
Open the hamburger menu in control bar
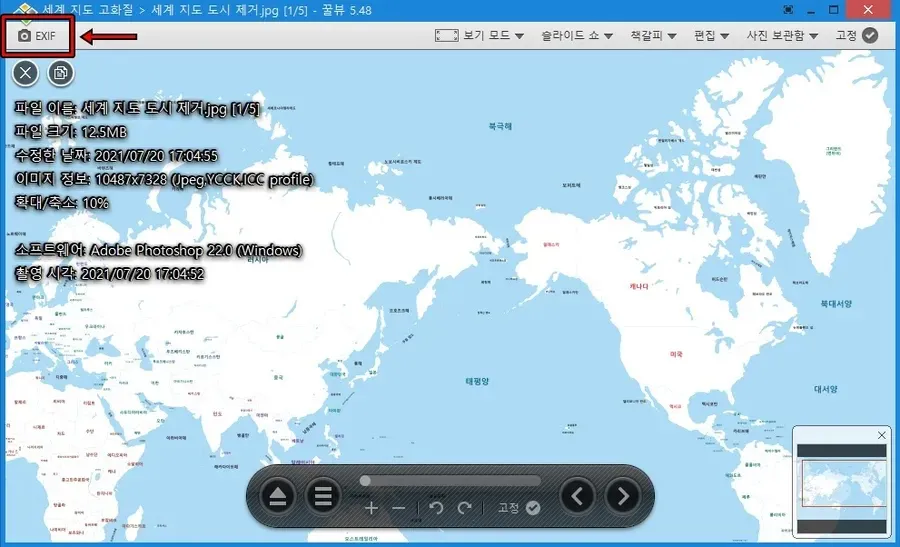pyautogui.click(x=323, y=496)
